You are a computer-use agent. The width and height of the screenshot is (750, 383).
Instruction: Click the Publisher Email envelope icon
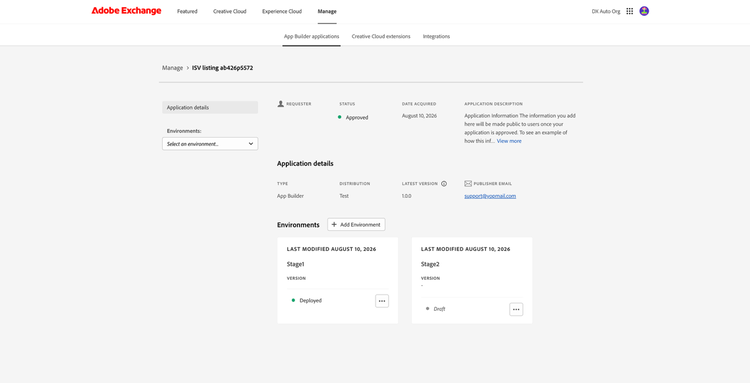(x=468, y=184)
